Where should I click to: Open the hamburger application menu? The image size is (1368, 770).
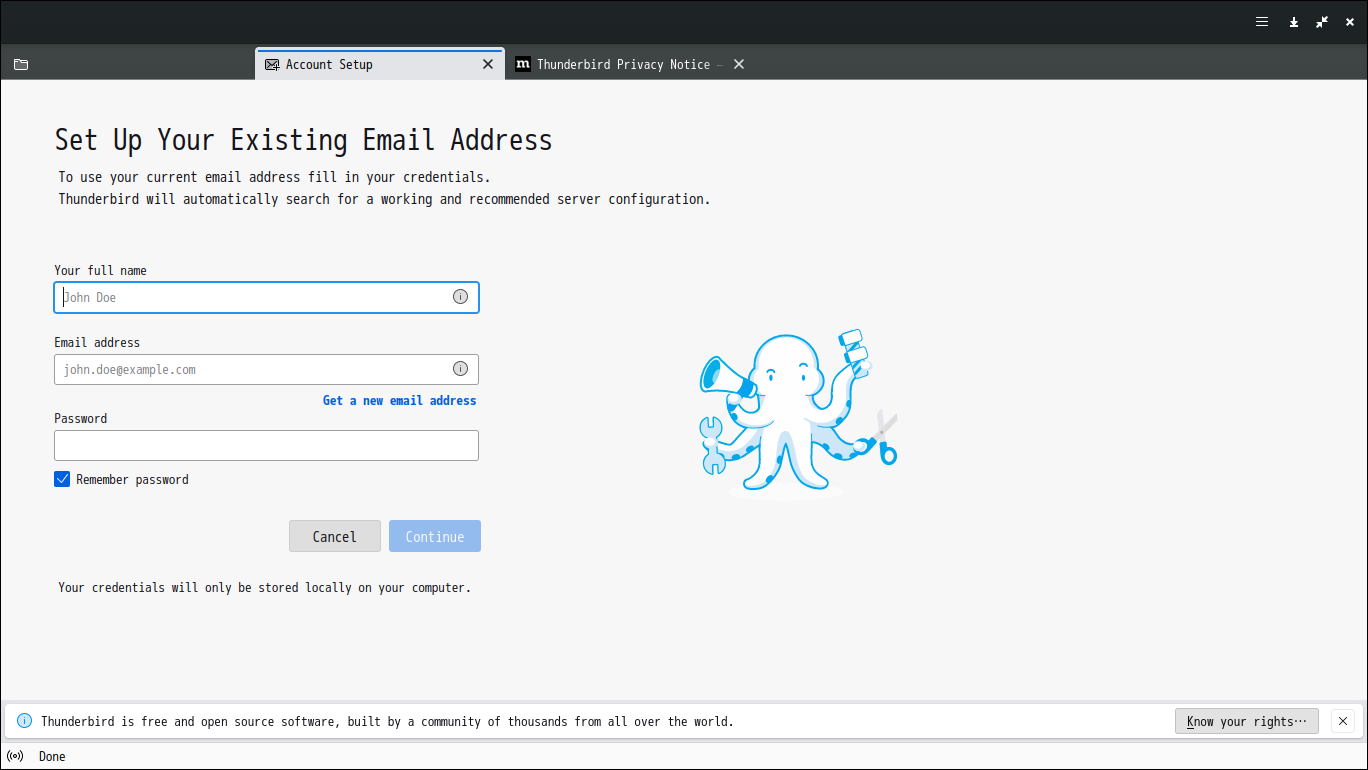pyautogui.click(x=1262, y=21)
